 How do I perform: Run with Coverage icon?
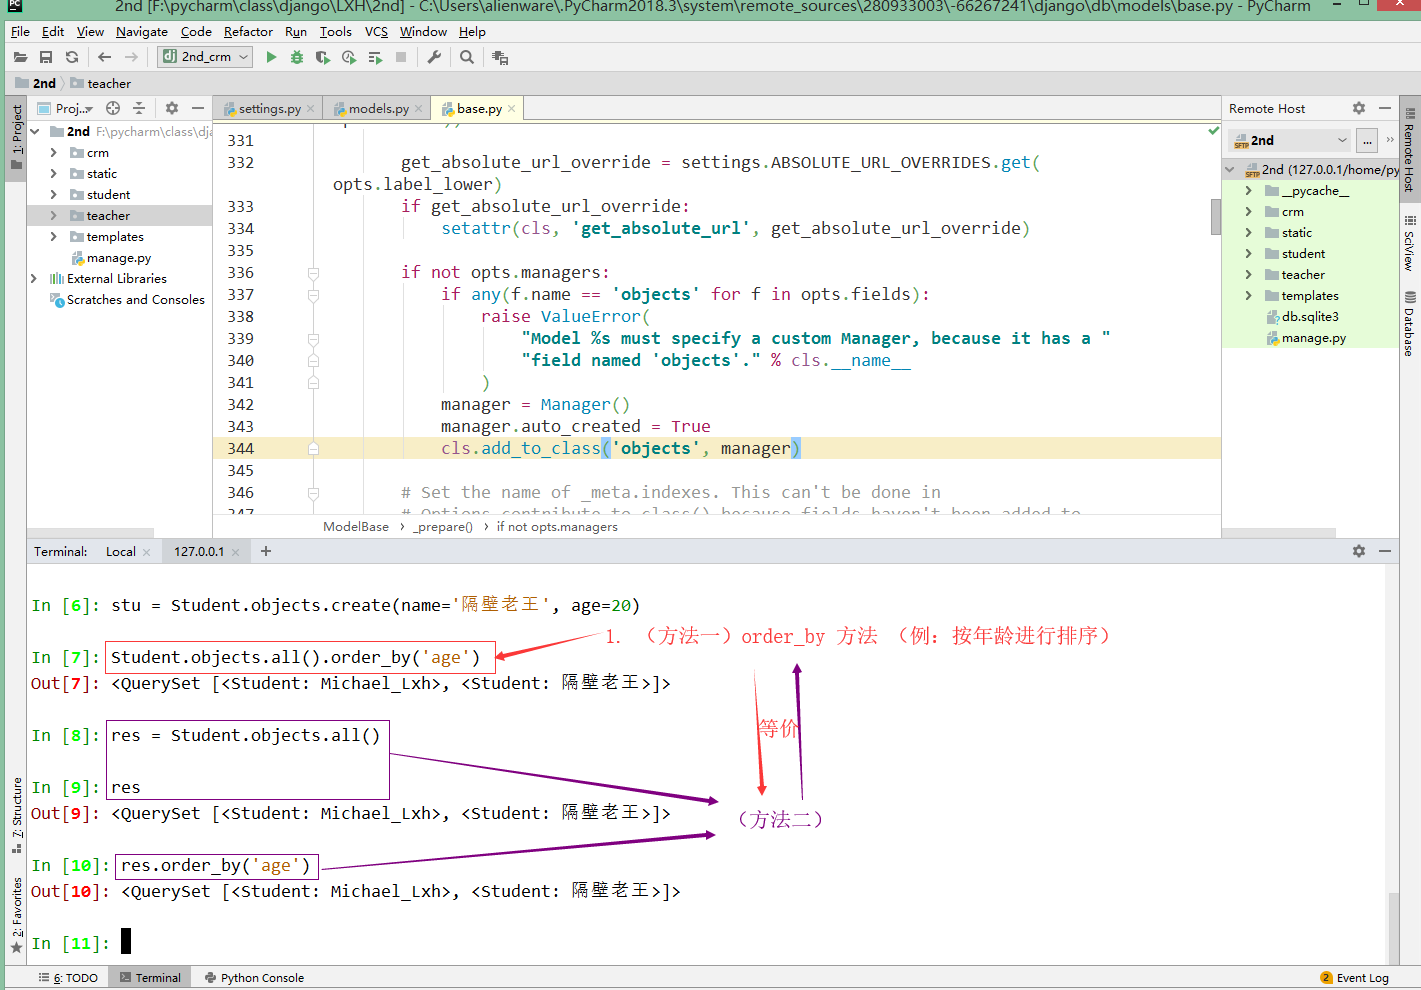(x=323, y=58)
